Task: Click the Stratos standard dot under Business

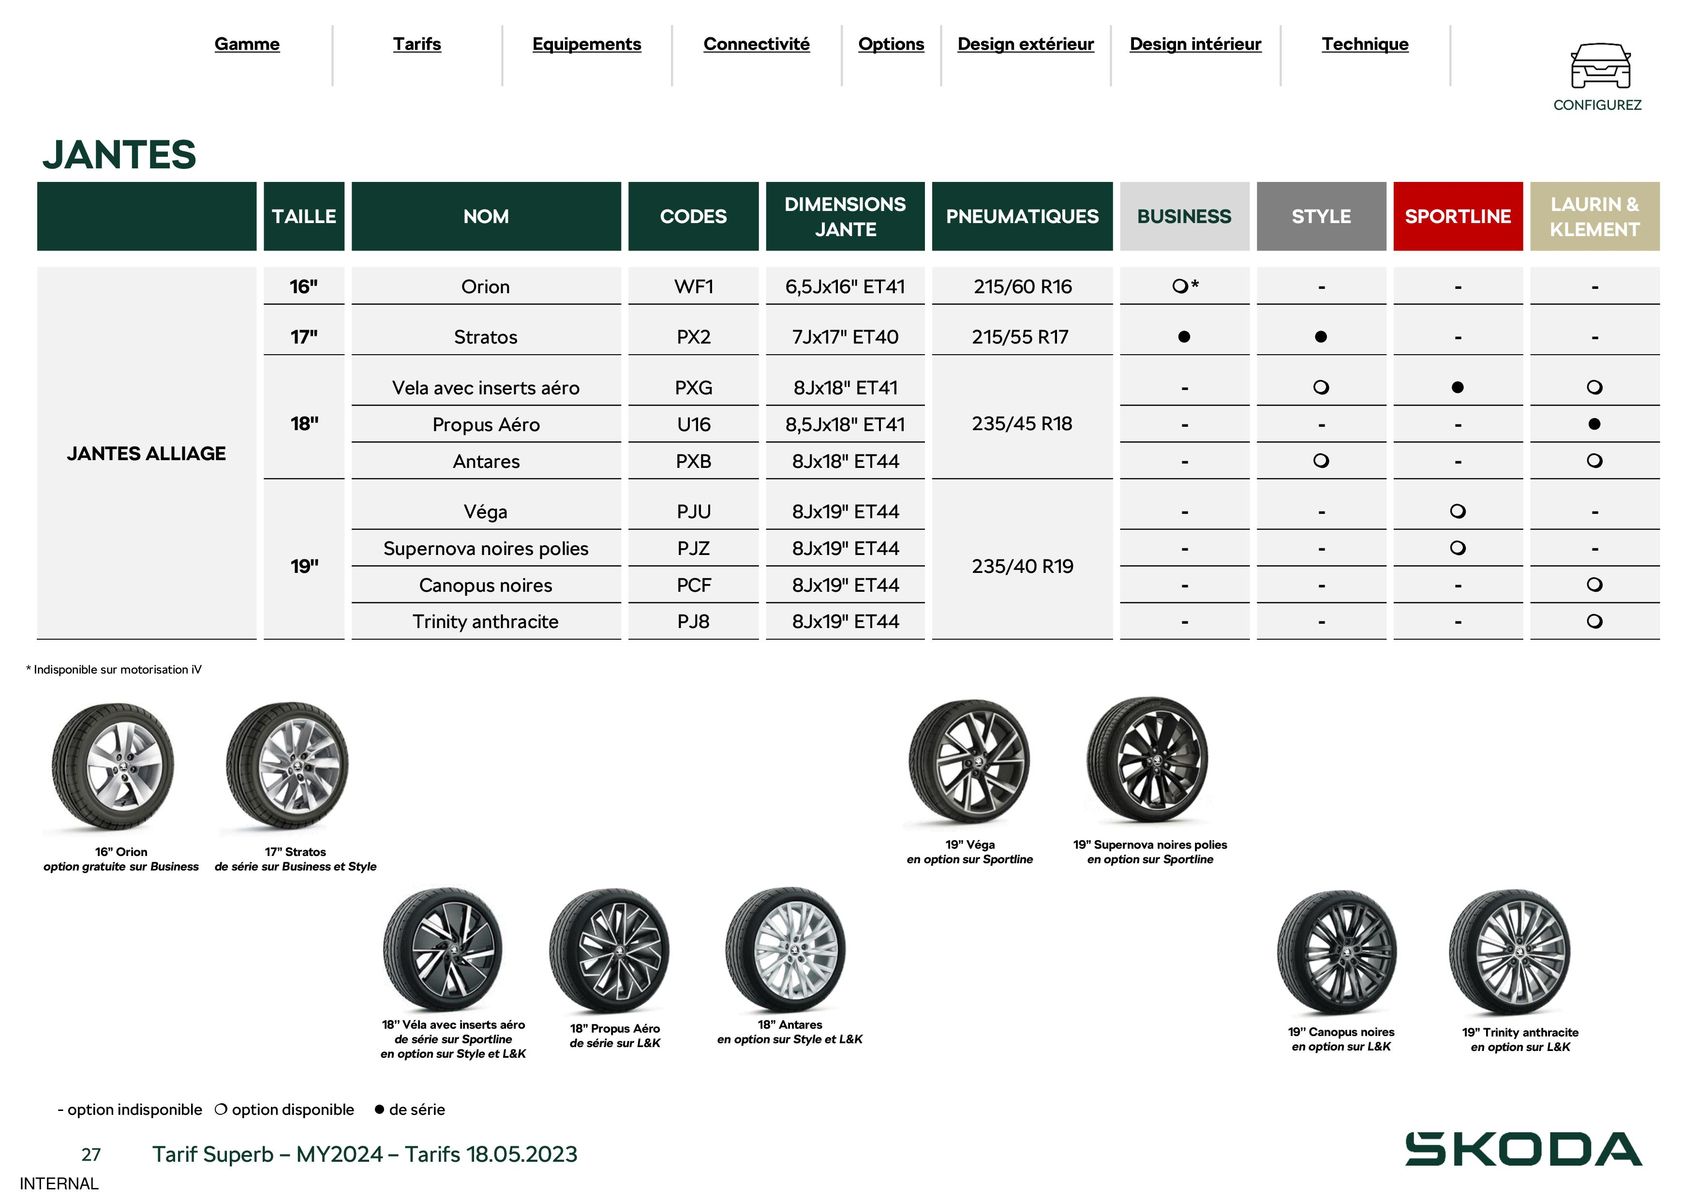Action: 1184,337
